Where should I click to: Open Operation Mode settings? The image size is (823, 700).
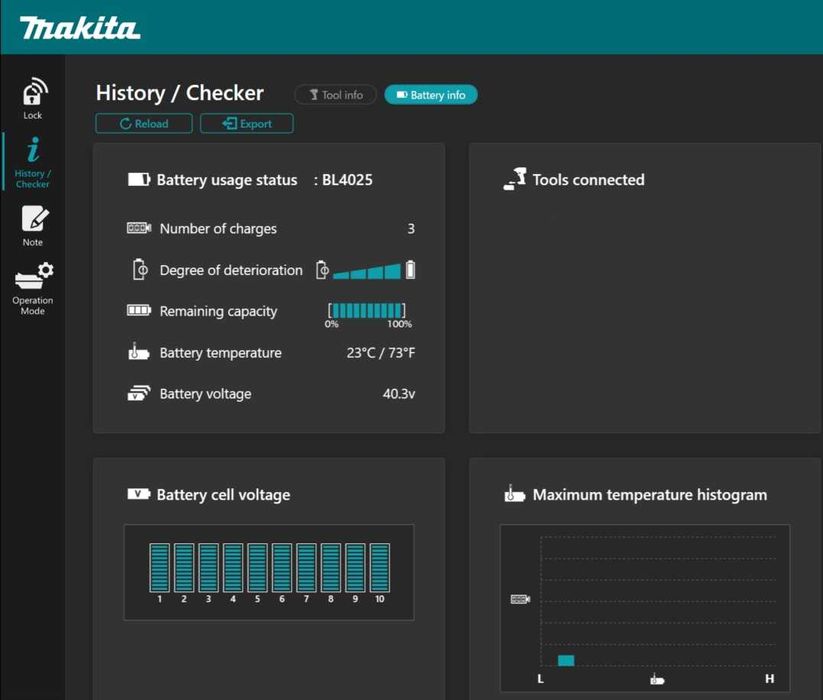click(33, 289)
